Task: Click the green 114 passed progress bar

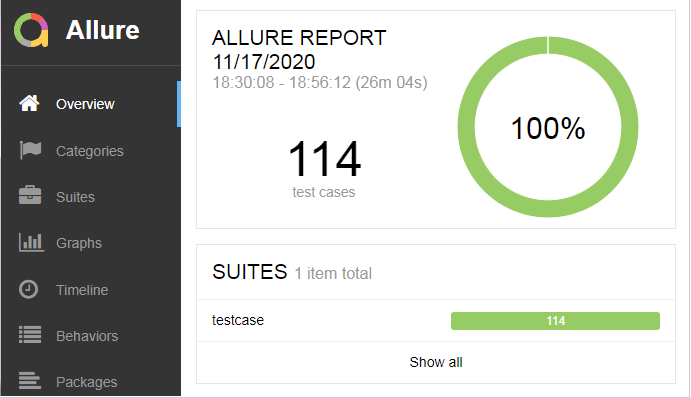Action: coord(555,321)
